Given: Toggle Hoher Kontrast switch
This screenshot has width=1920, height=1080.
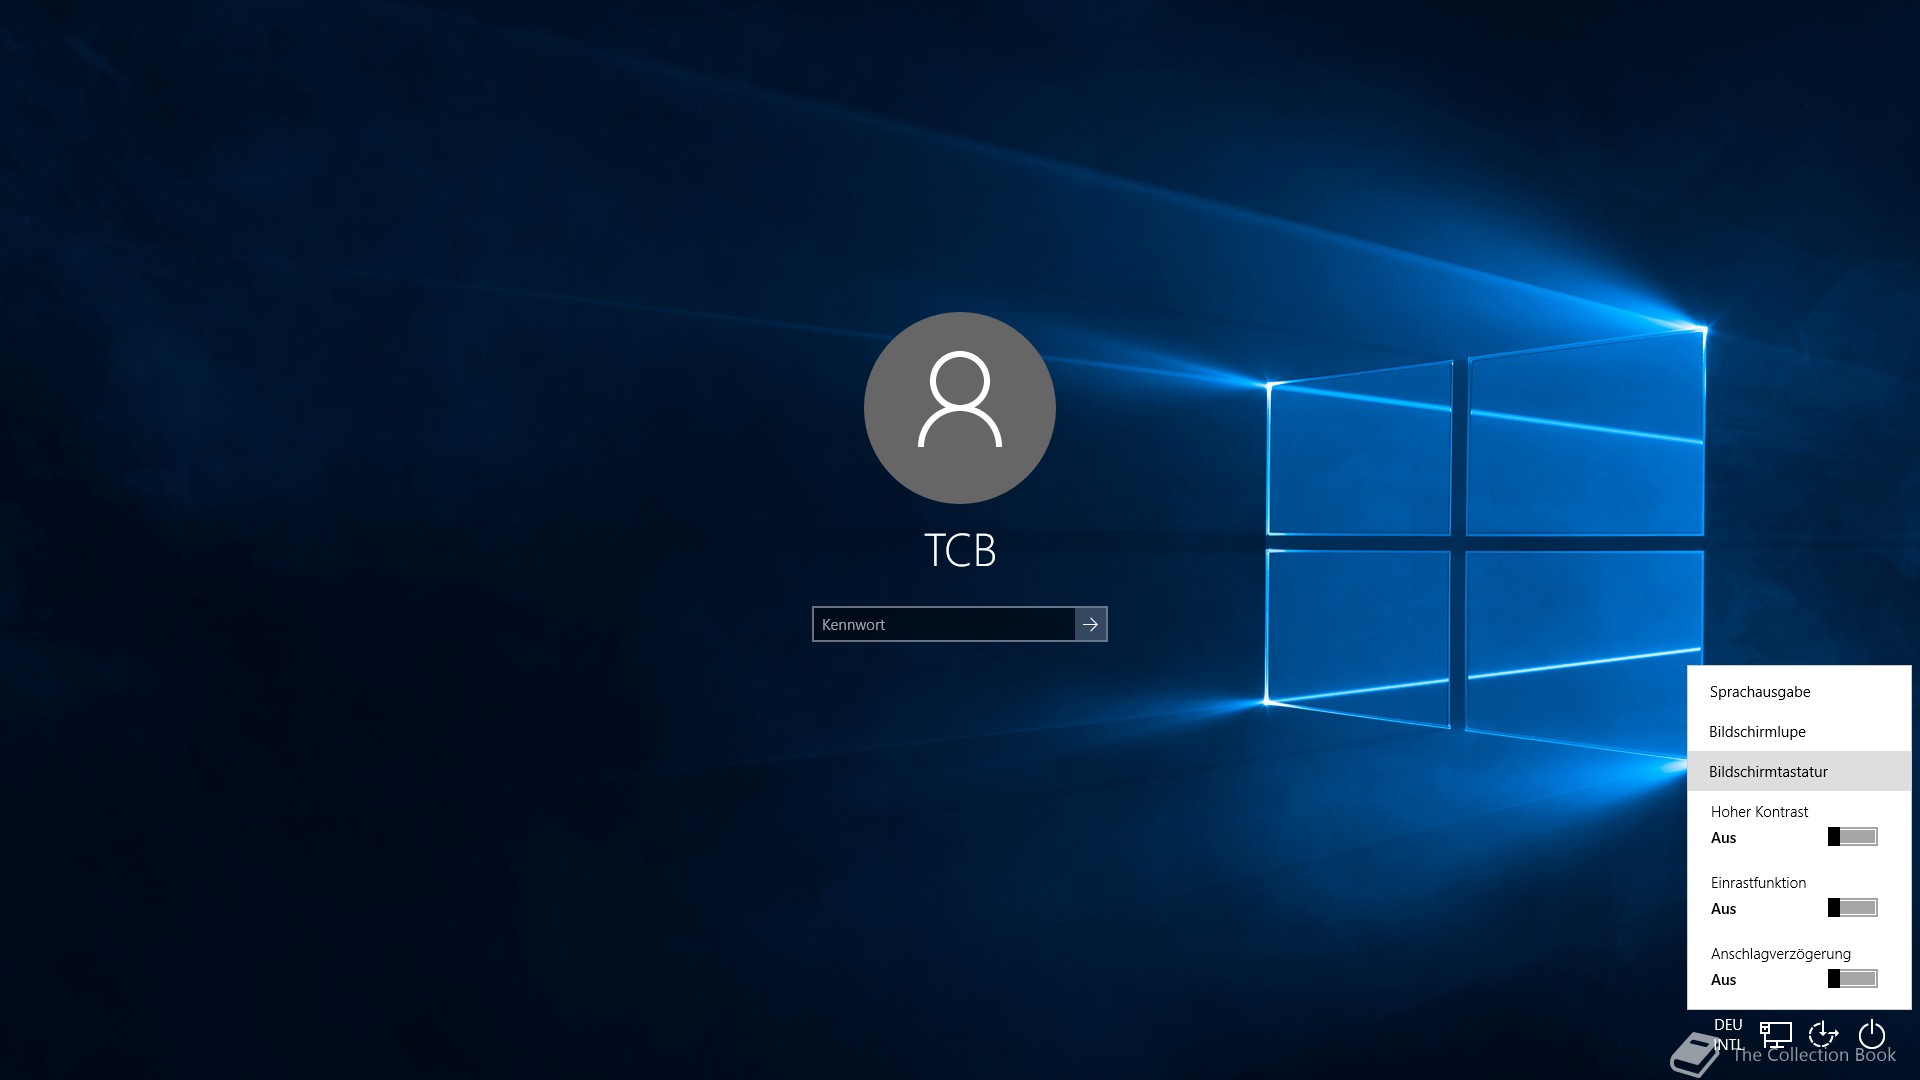Looking at the screenshot, I should (x=1853, y=837).
